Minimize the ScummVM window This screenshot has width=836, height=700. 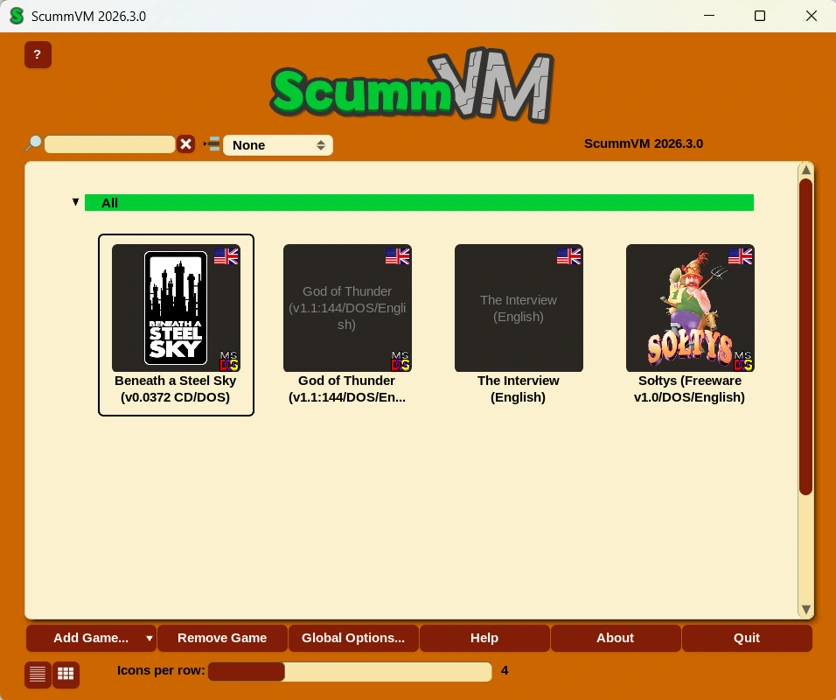coord(709,16)
